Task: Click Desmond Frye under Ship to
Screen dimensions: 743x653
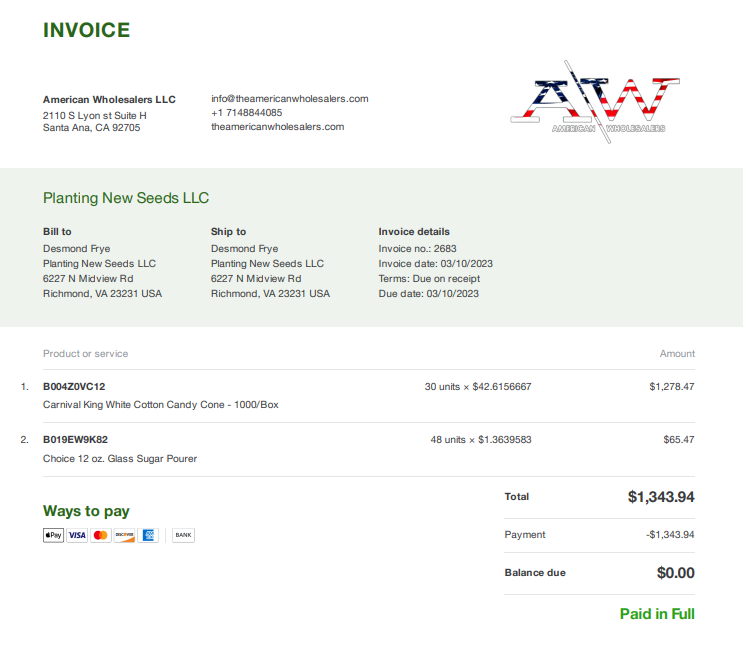Action: click(x=245, y=249)
